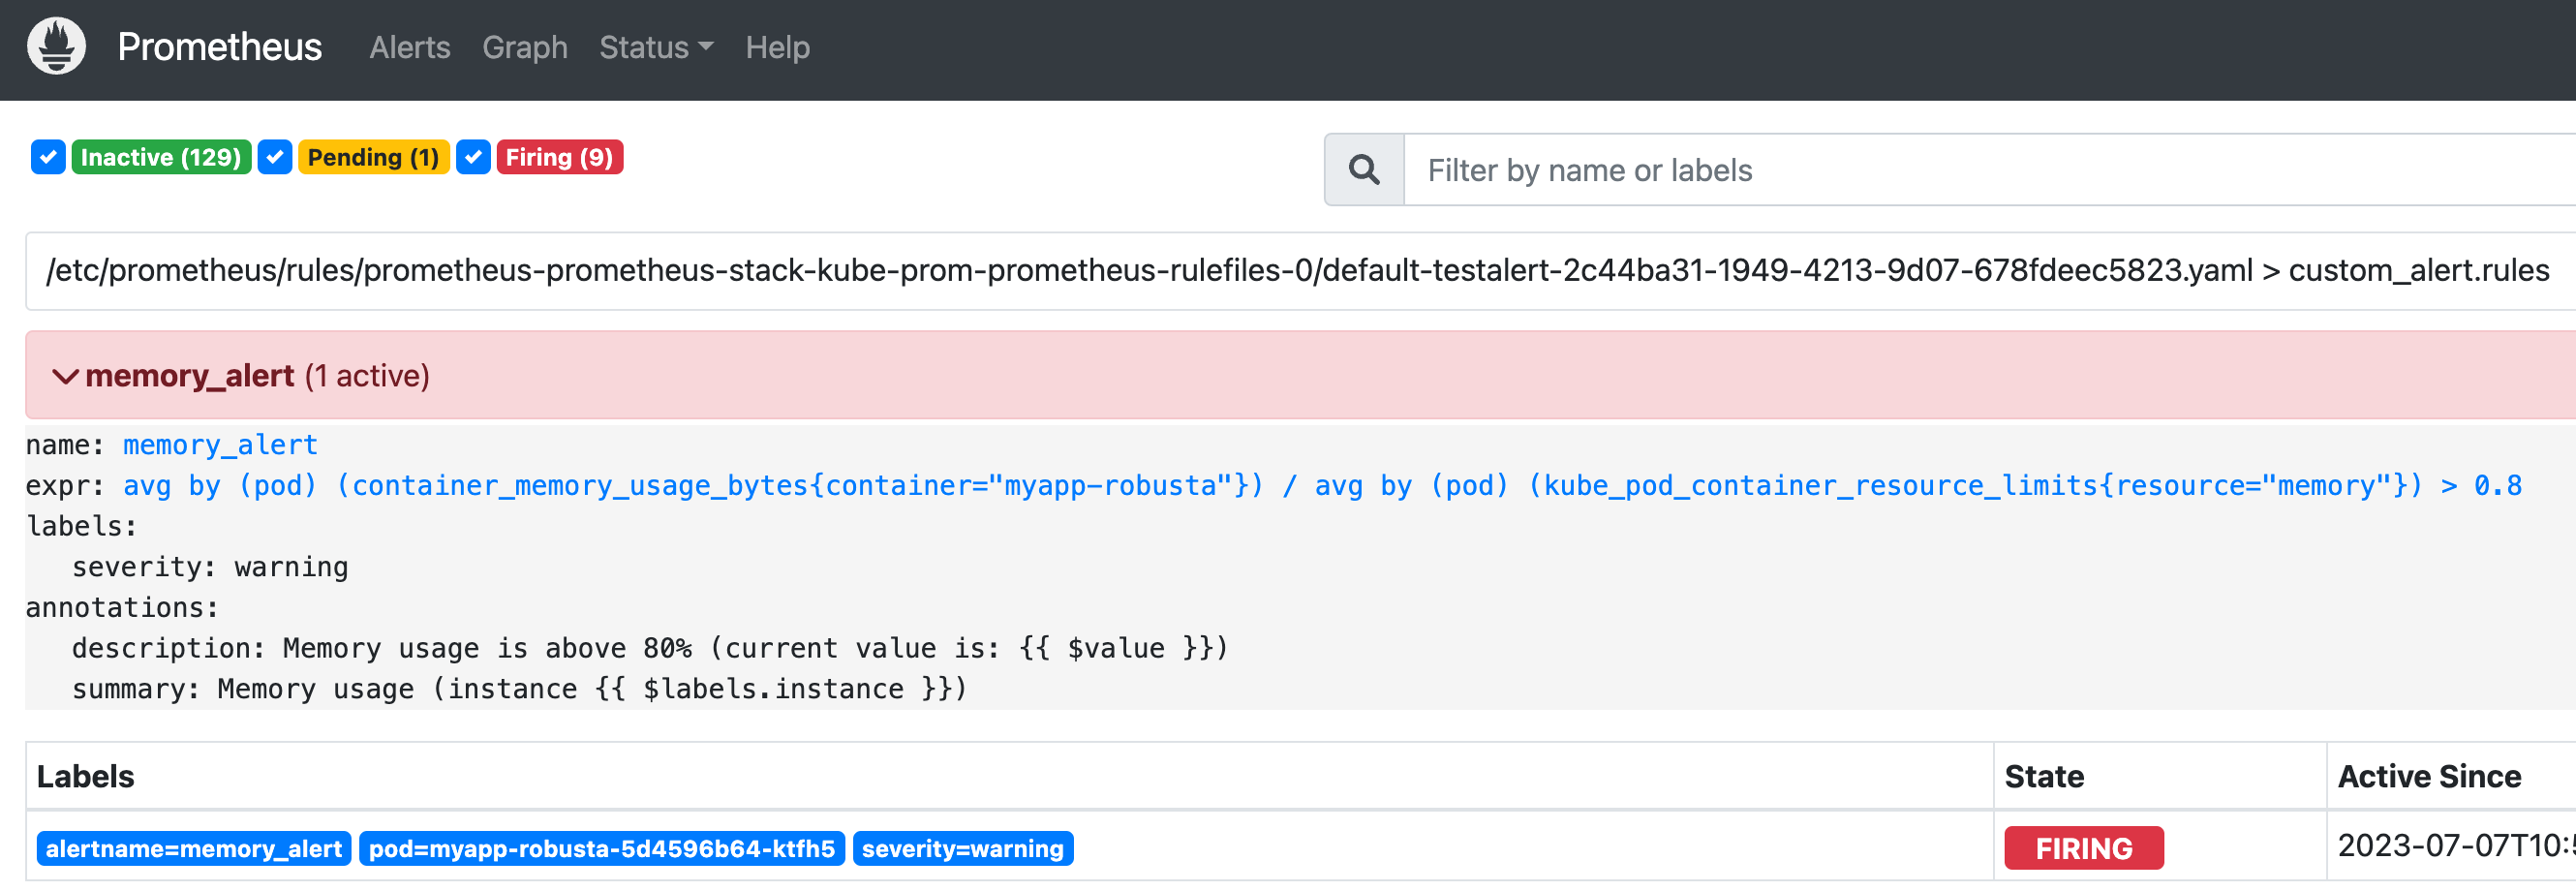Click the Firing (9) red badge

559,157
